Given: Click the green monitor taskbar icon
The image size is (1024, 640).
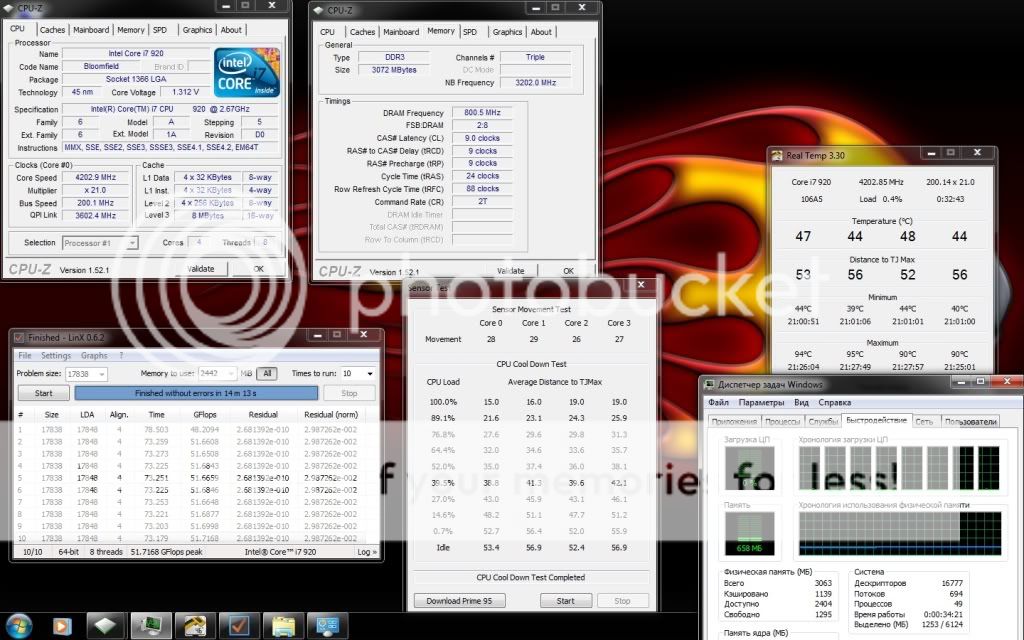Looking at the screenshot, I should (151, 626).
